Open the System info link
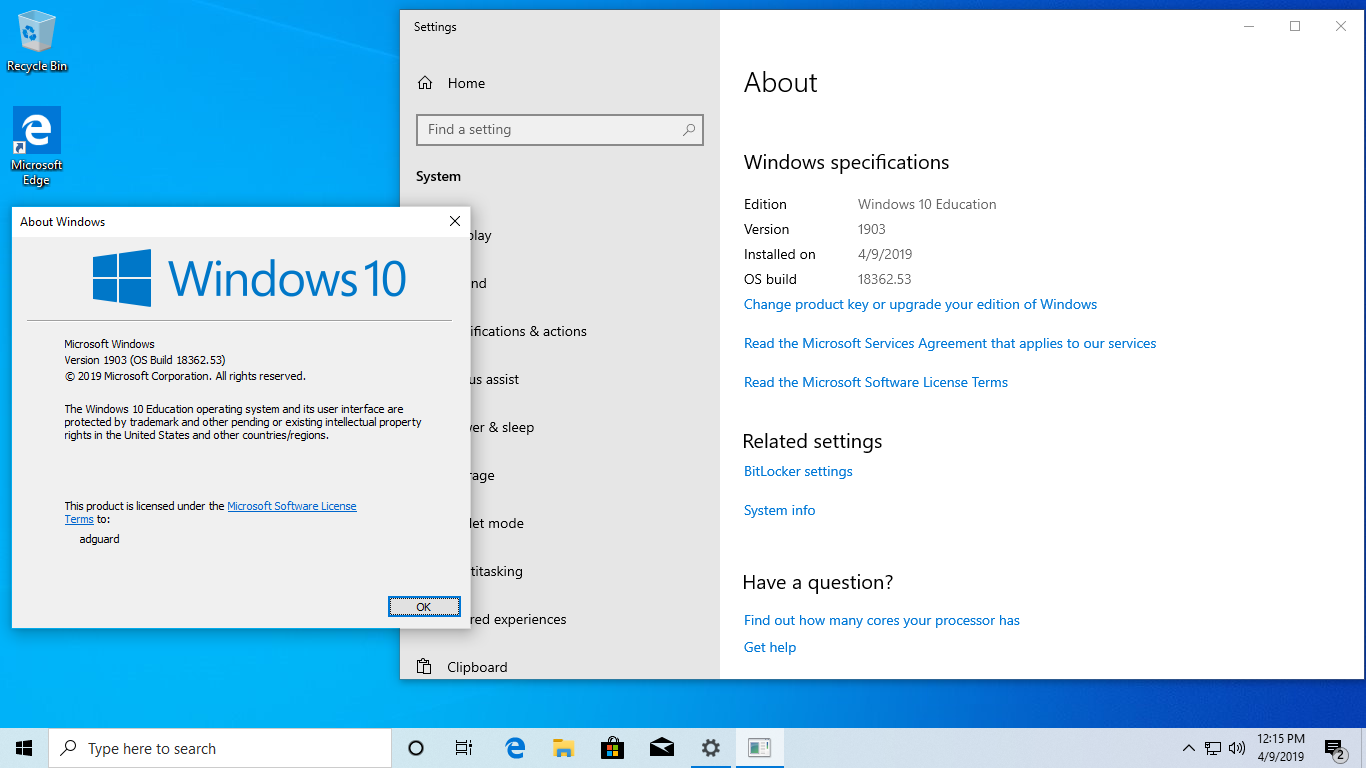Image resolution: width=1366 pixels, height=768 pixels. click(x=780, y=510)
